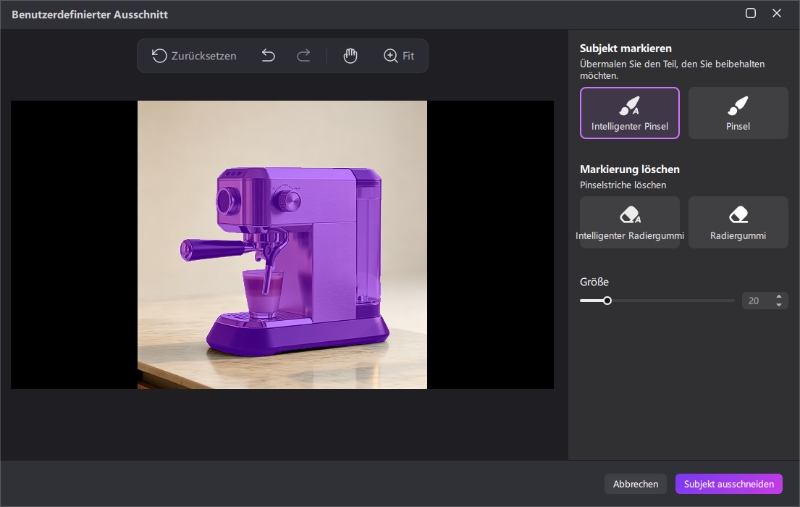This screenshot has height=507, width=800.
Task: Maximize the Benutzerdefinierter Ausschnitt dialog
Action: pyautogui.click(x=751, y=13)
